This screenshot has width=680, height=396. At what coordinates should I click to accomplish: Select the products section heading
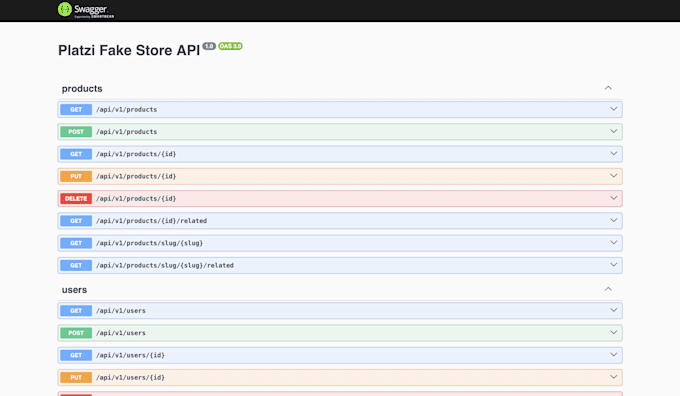(82, 88)
